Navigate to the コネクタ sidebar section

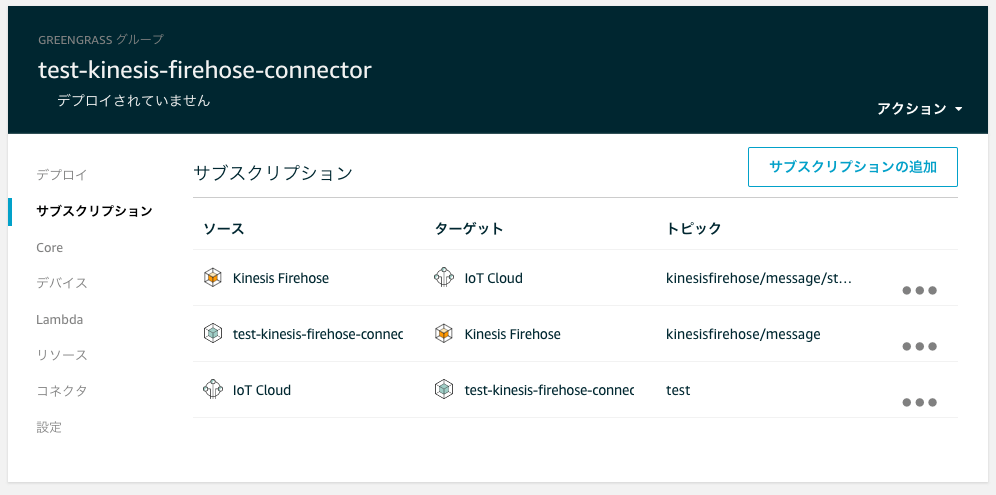[x=62, y=391]
